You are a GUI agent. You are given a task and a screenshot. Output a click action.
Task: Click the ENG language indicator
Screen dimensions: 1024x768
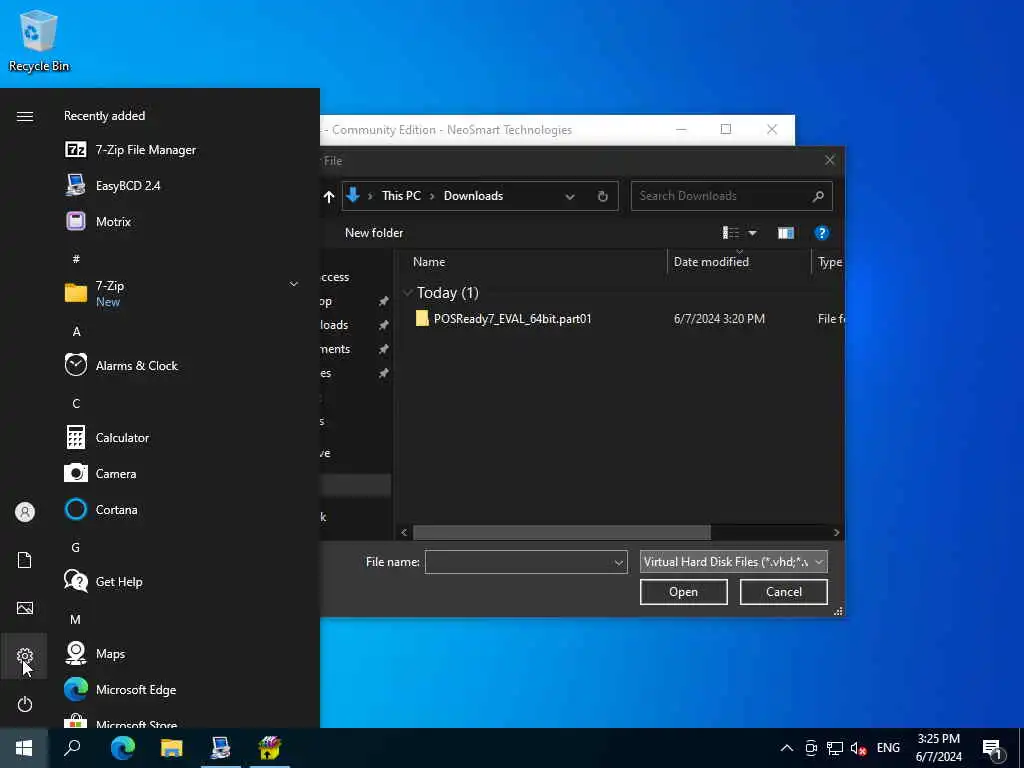888,748
